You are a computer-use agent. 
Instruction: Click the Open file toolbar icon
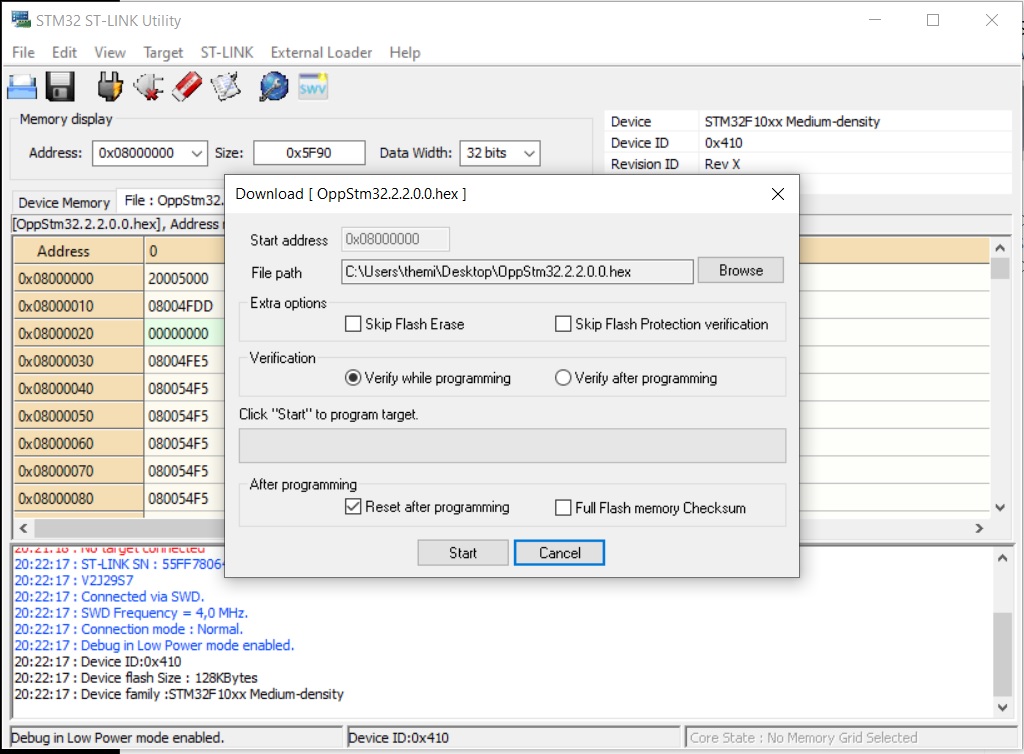coord(23,87)
